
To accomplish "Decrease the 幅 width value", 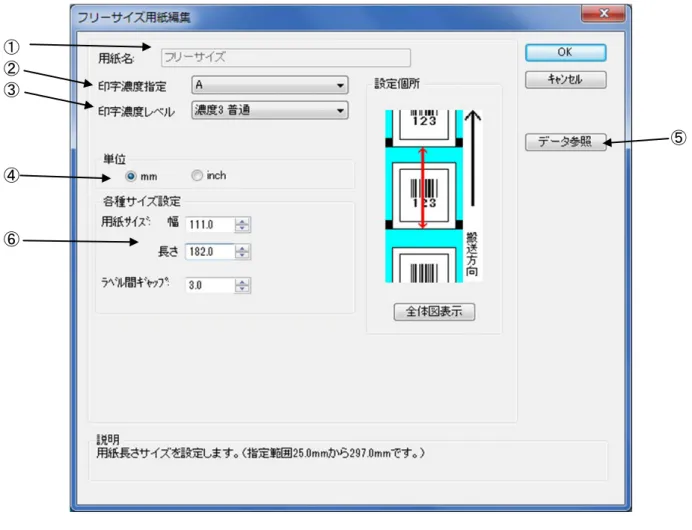I will click(x=242, y=229).
